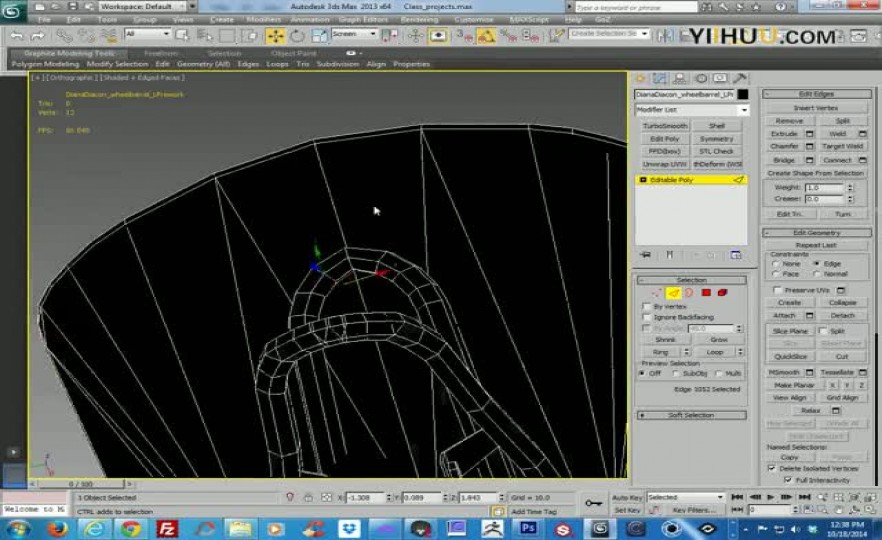This screenshot has height=540, width=882.
Task: Click the Pin Stack icon
Action: [x=646, y=255]
